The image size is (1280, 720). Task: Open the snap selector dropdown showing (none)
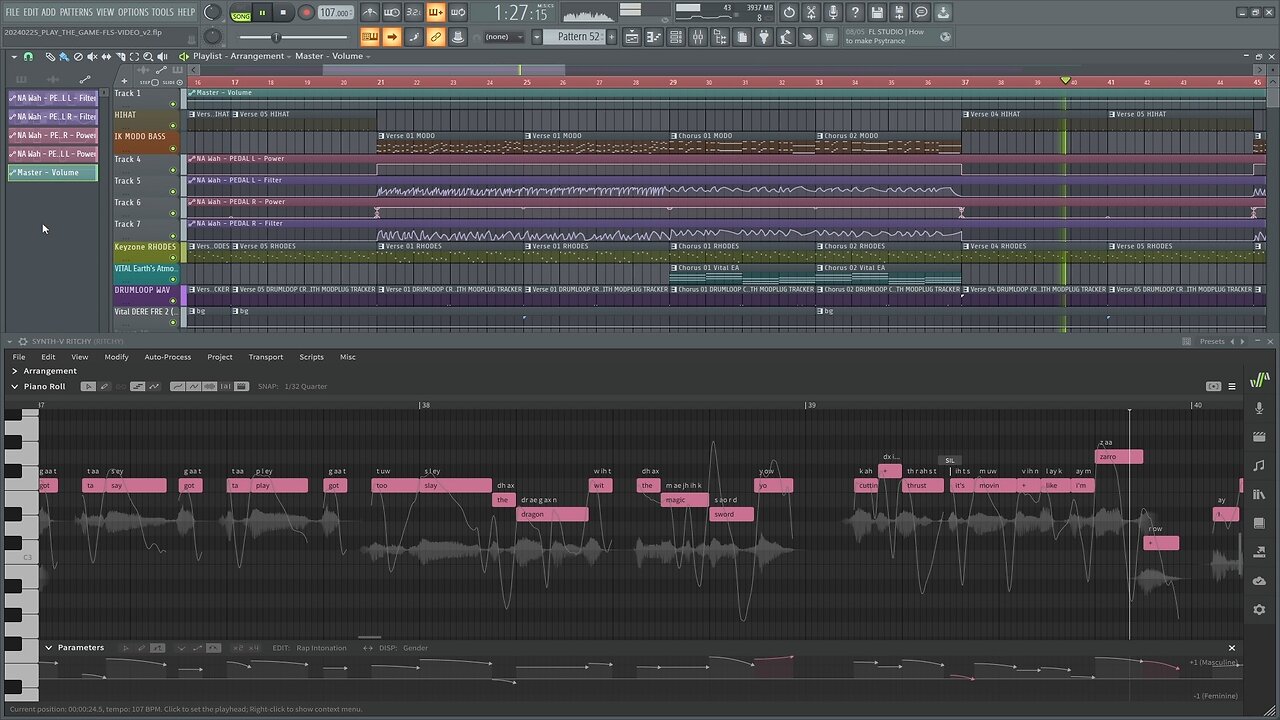(503, 37)
